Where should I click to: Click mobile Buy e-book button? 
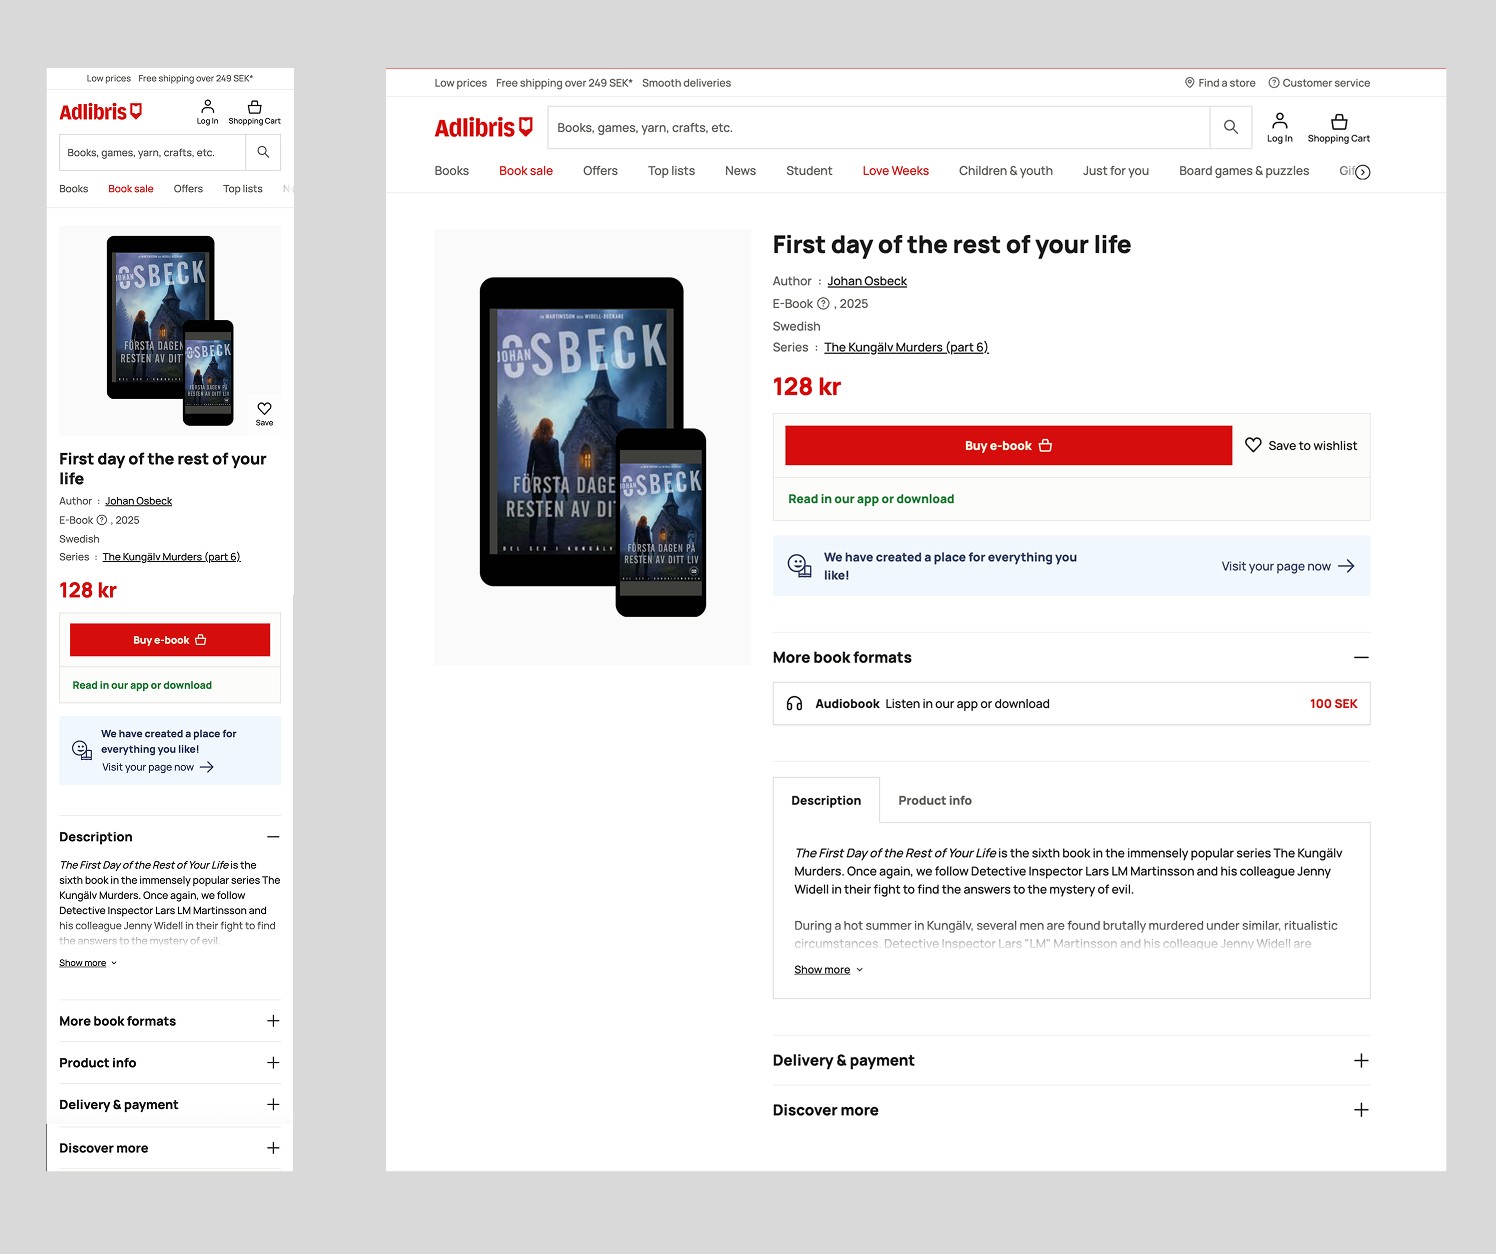(170, 640)
